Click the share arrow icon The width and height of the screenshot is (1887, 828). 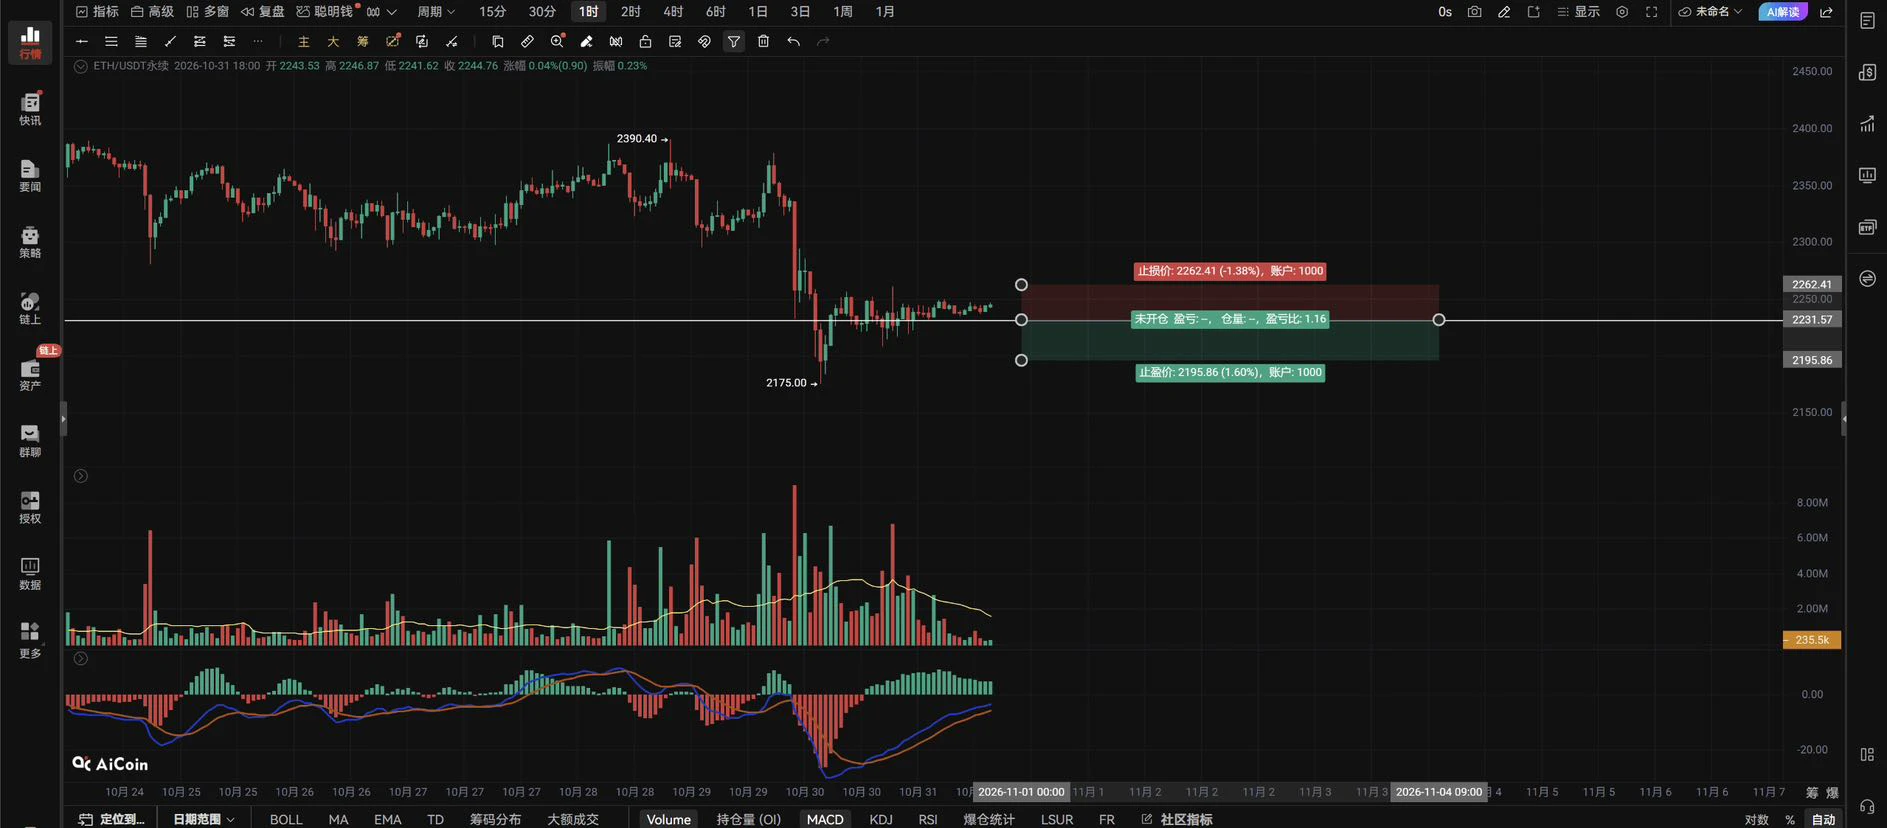click(x=1826, y=12)
